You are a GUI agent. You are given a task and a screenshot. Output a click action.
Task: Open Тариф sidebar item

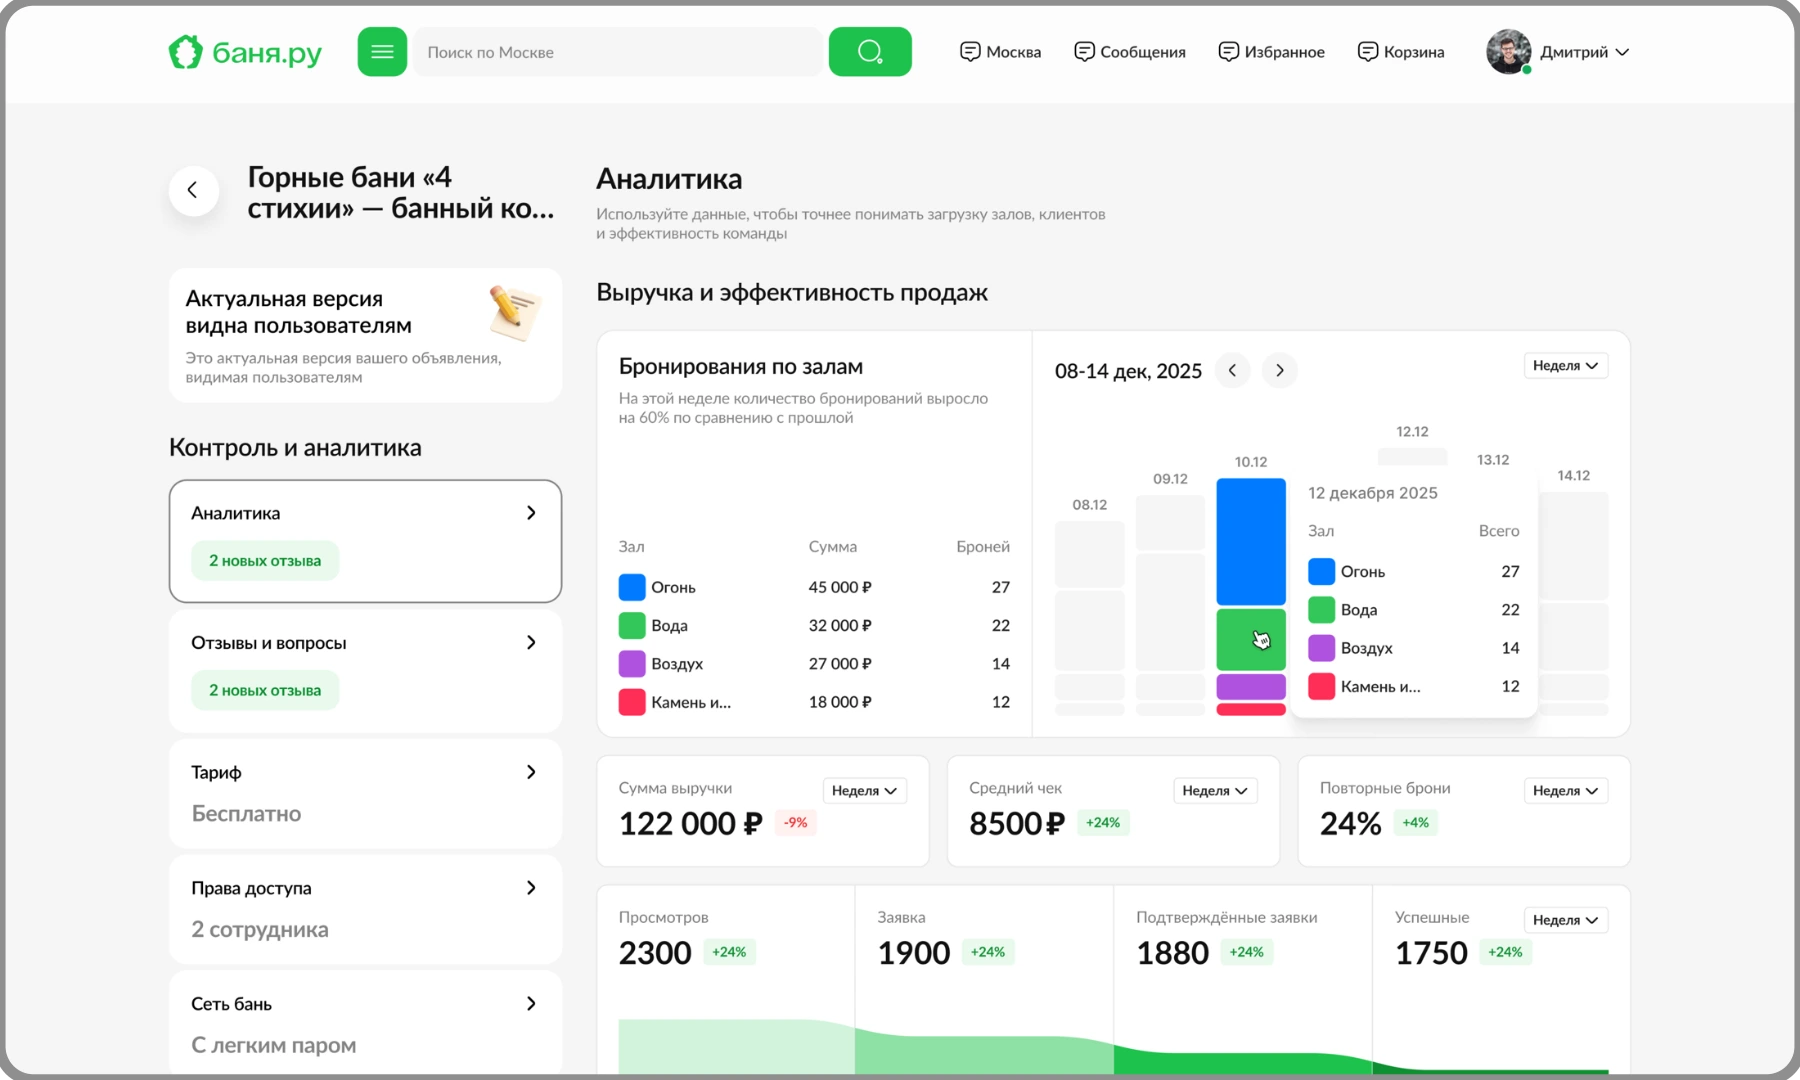(365, 793)
